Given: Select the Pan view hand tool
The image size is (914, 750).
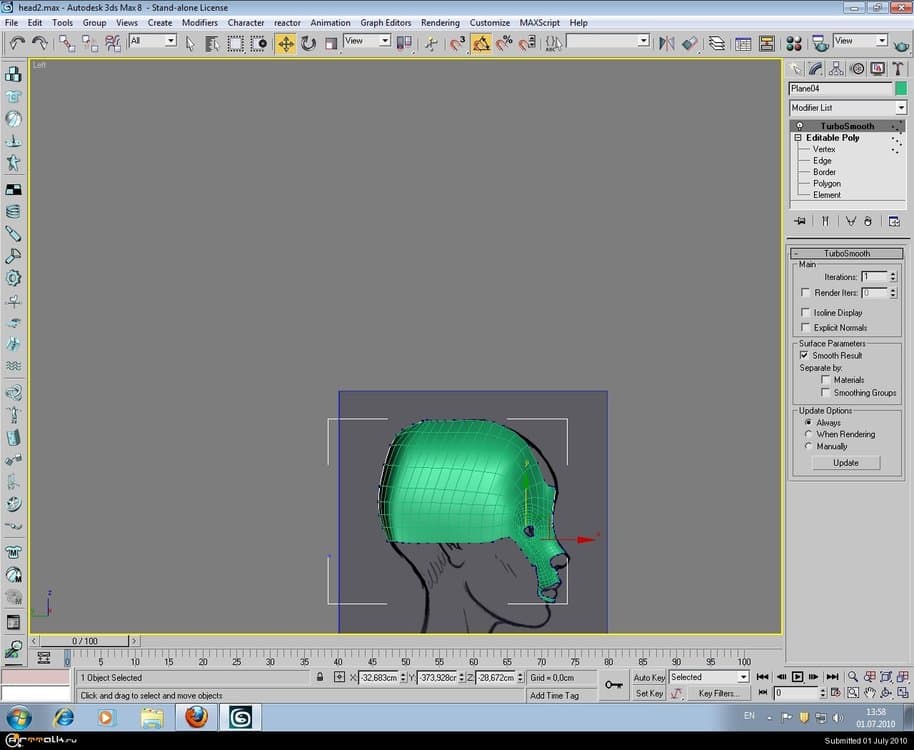Looking at the screenshot, I should [871, 693].
